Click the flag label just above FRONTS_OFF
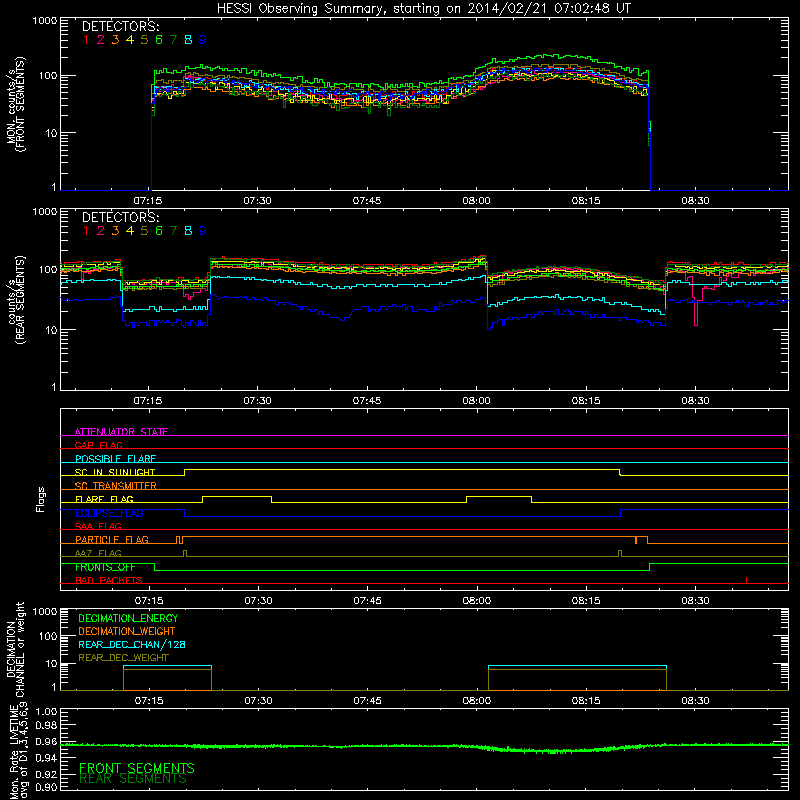 point(98,554)
